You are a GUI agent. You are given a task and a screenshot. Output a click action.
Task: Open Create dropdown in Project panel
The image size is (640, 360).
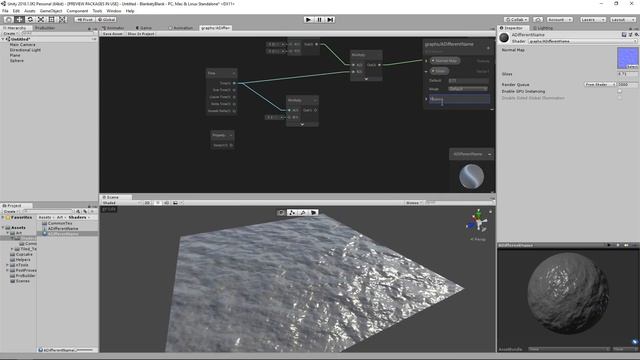click(11, 211)
